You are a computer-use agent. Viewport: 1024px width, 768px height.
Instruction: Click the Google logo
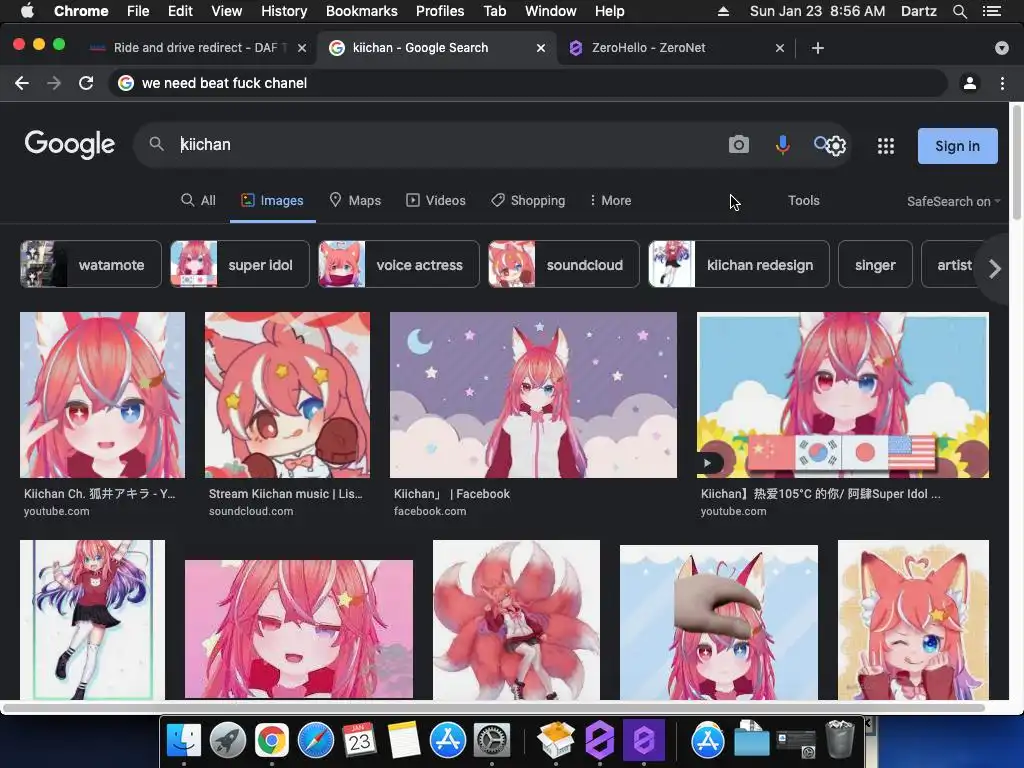pos(70,144)
